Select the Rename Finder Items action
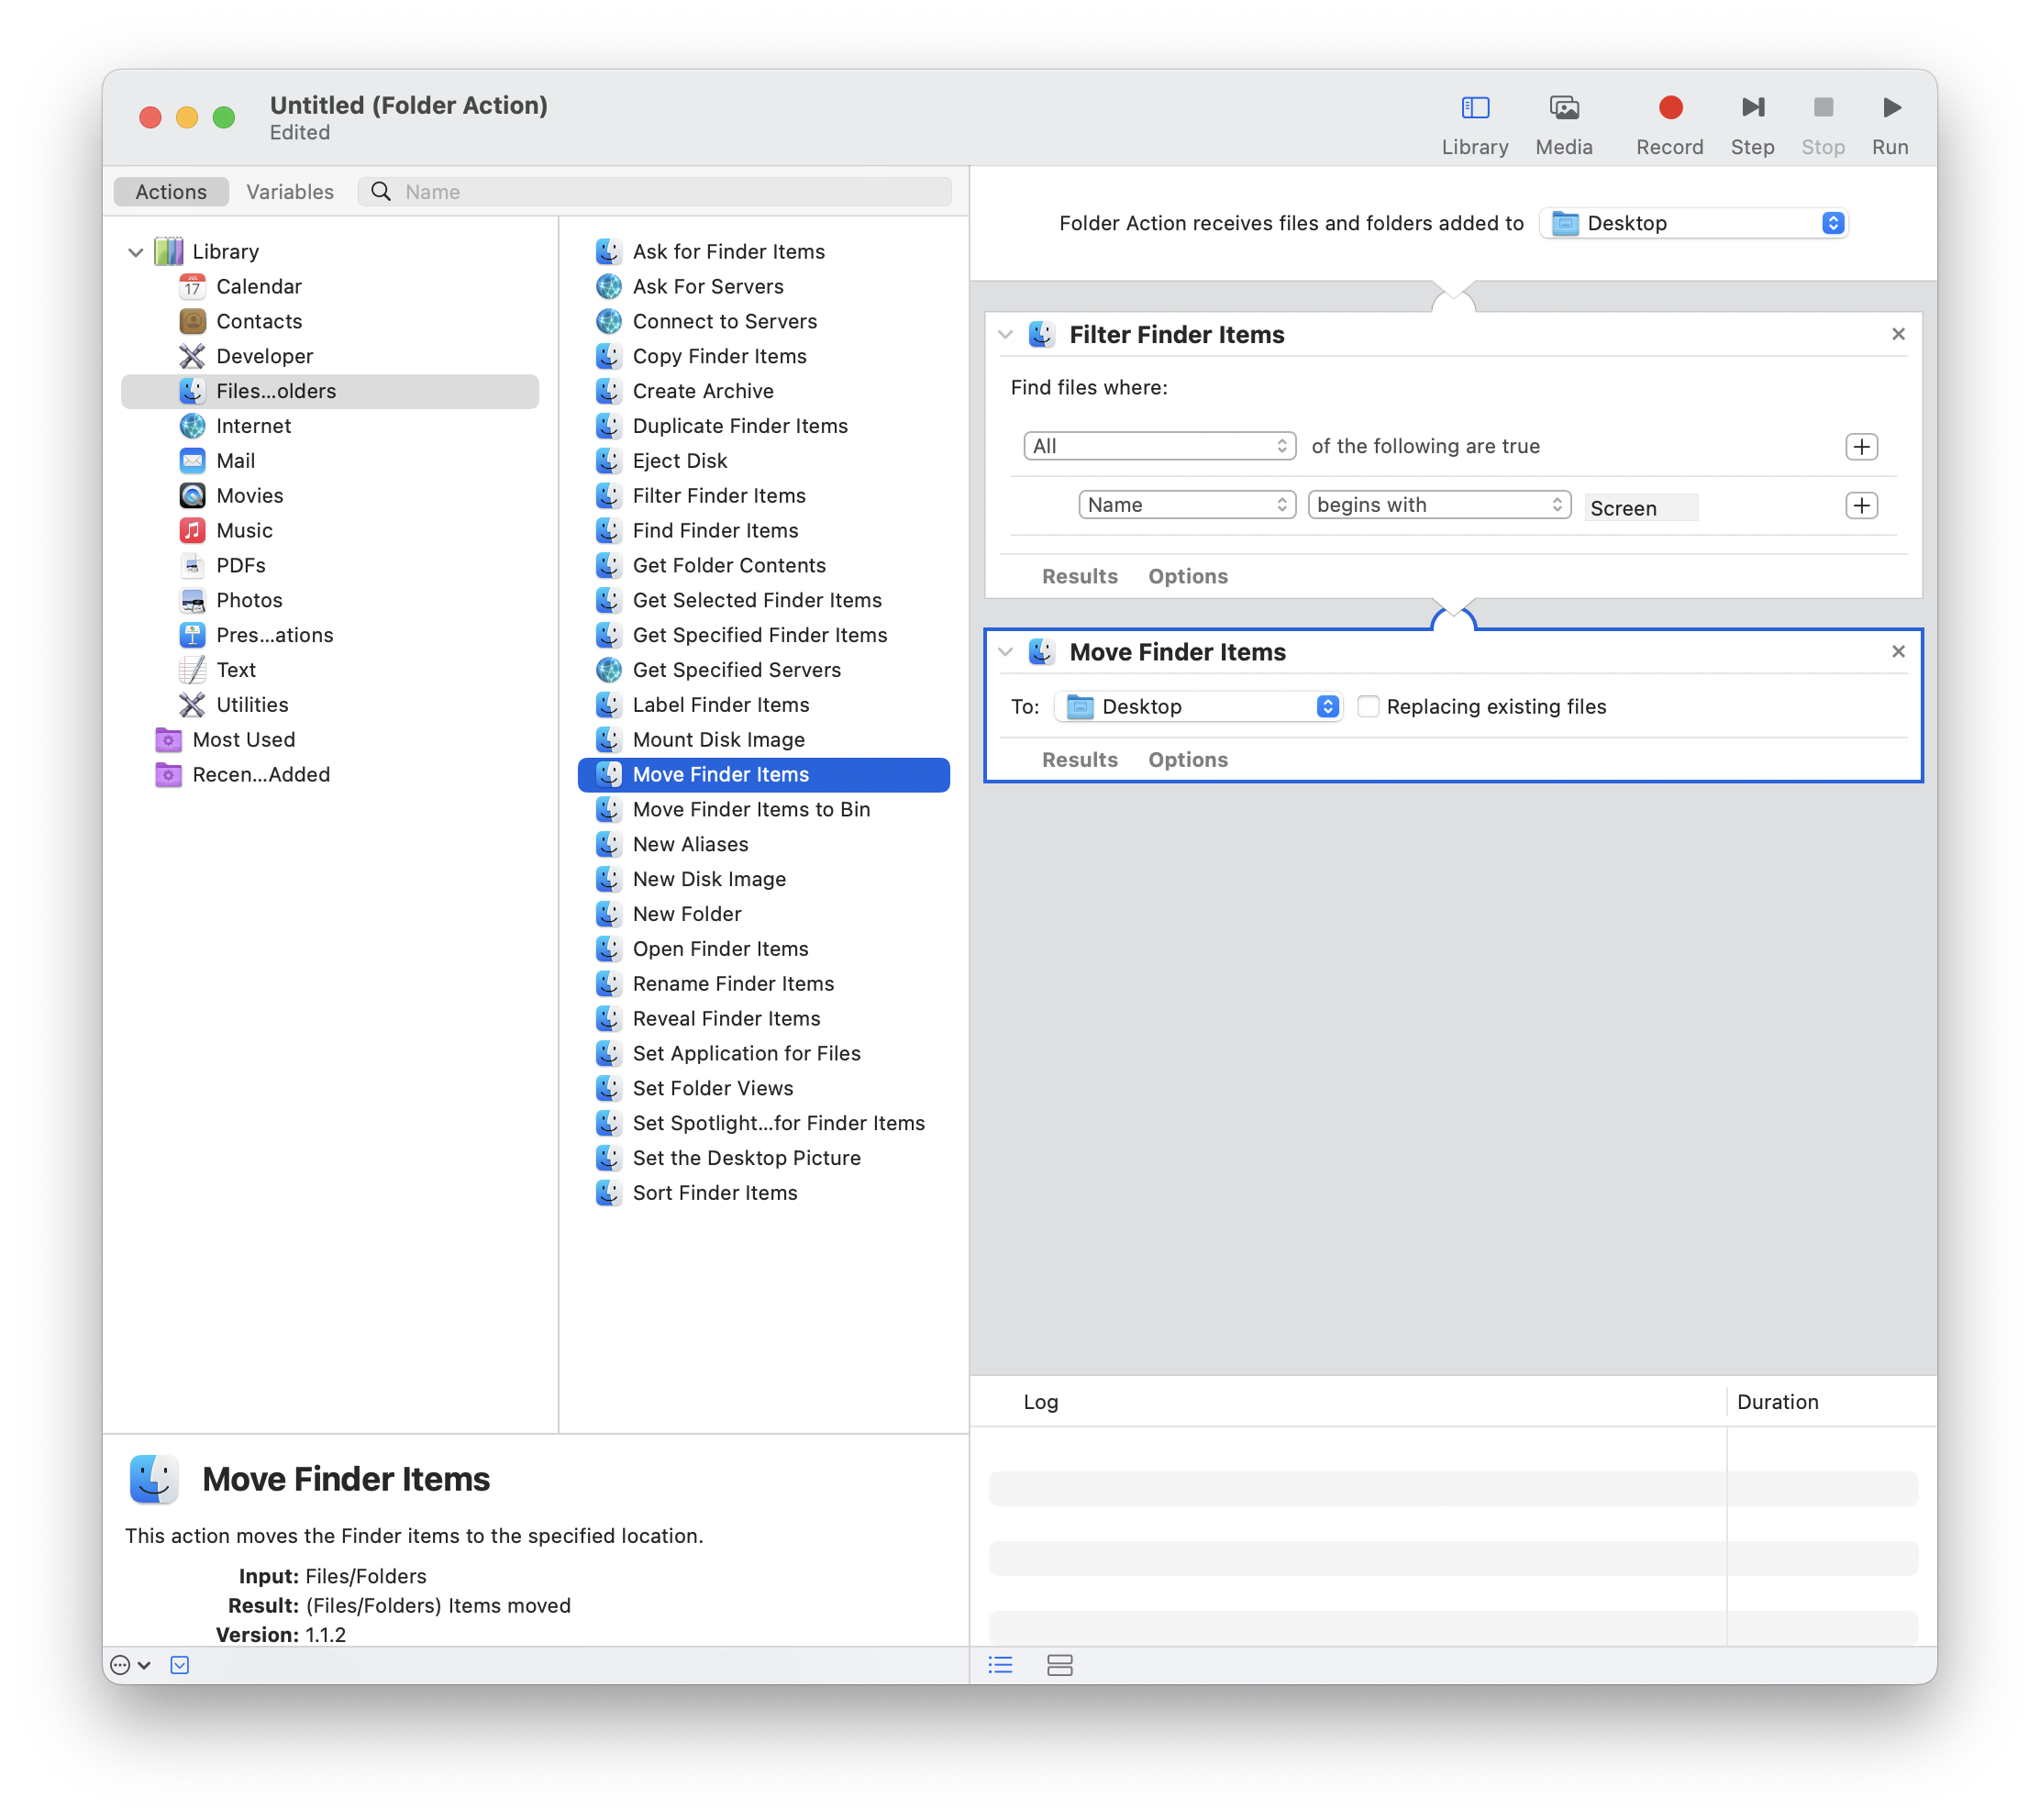 (733, 984)
